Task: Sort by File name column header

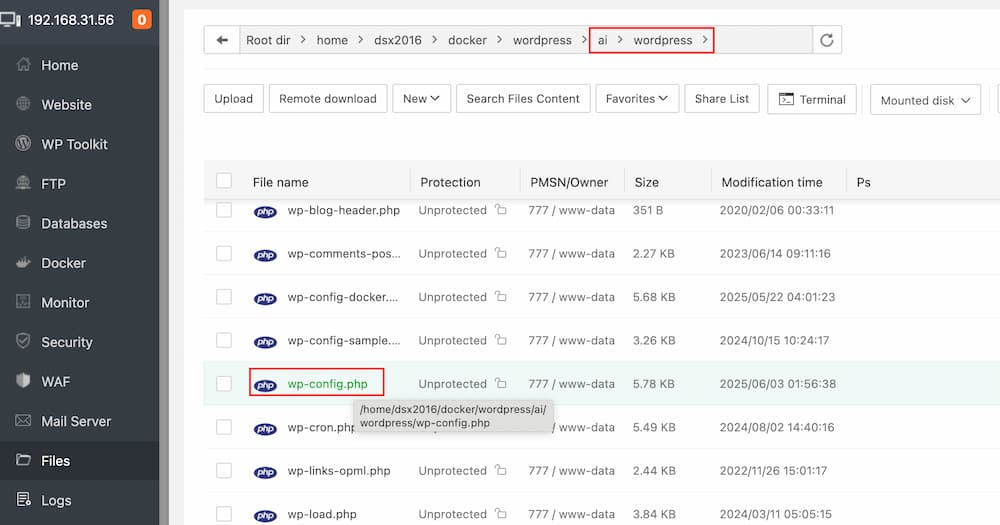Action: pos(281,182)
